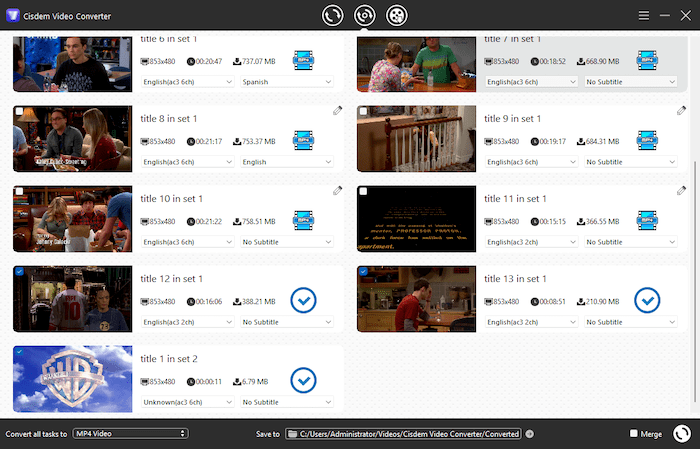
Task: Open Unknown(ac3 6ch) audio dropdown
Action: coord(188,402)
